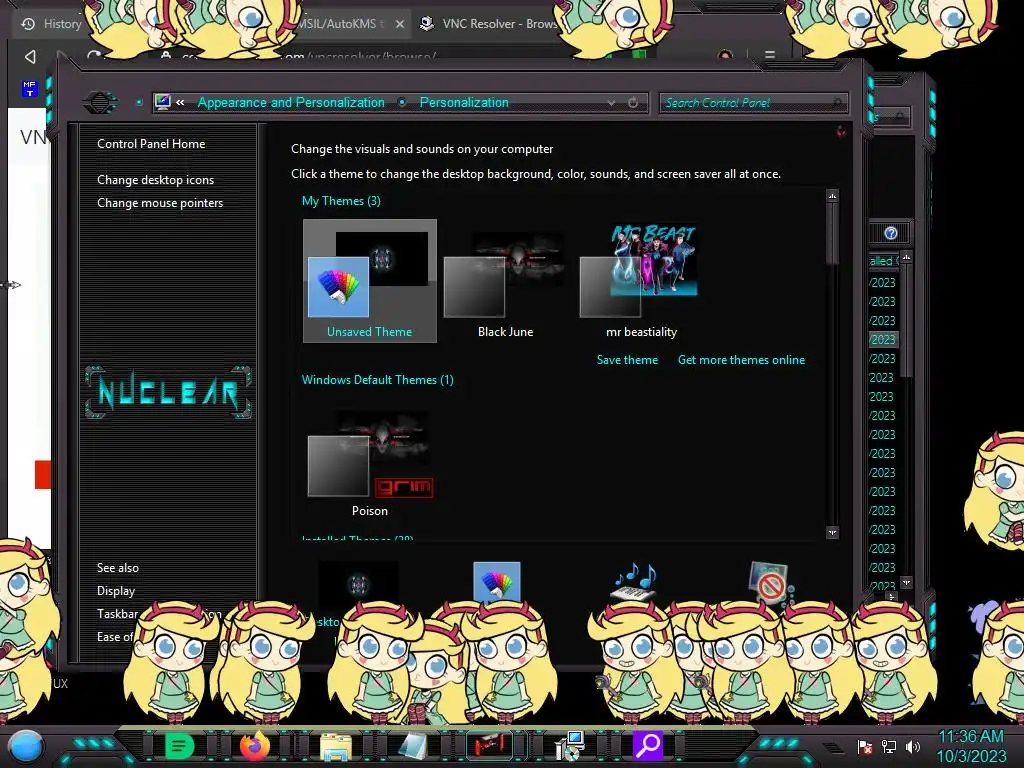This screenshot has height=768, width=1024.
Task: Click the search magnifier in Search Control Panel
Action: point(837,103)
